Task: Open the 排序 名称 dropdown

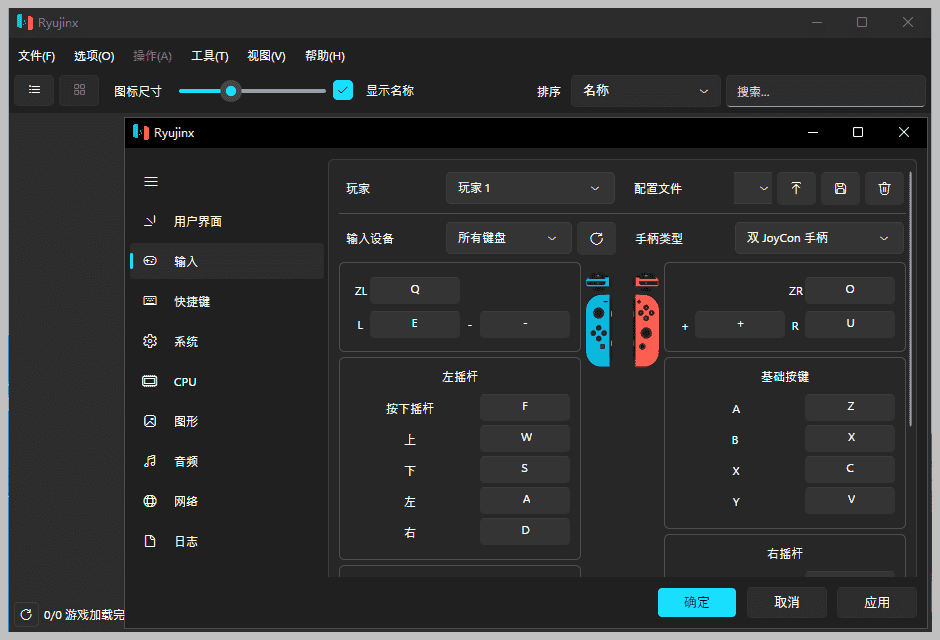Action: (x=645, y=91)
